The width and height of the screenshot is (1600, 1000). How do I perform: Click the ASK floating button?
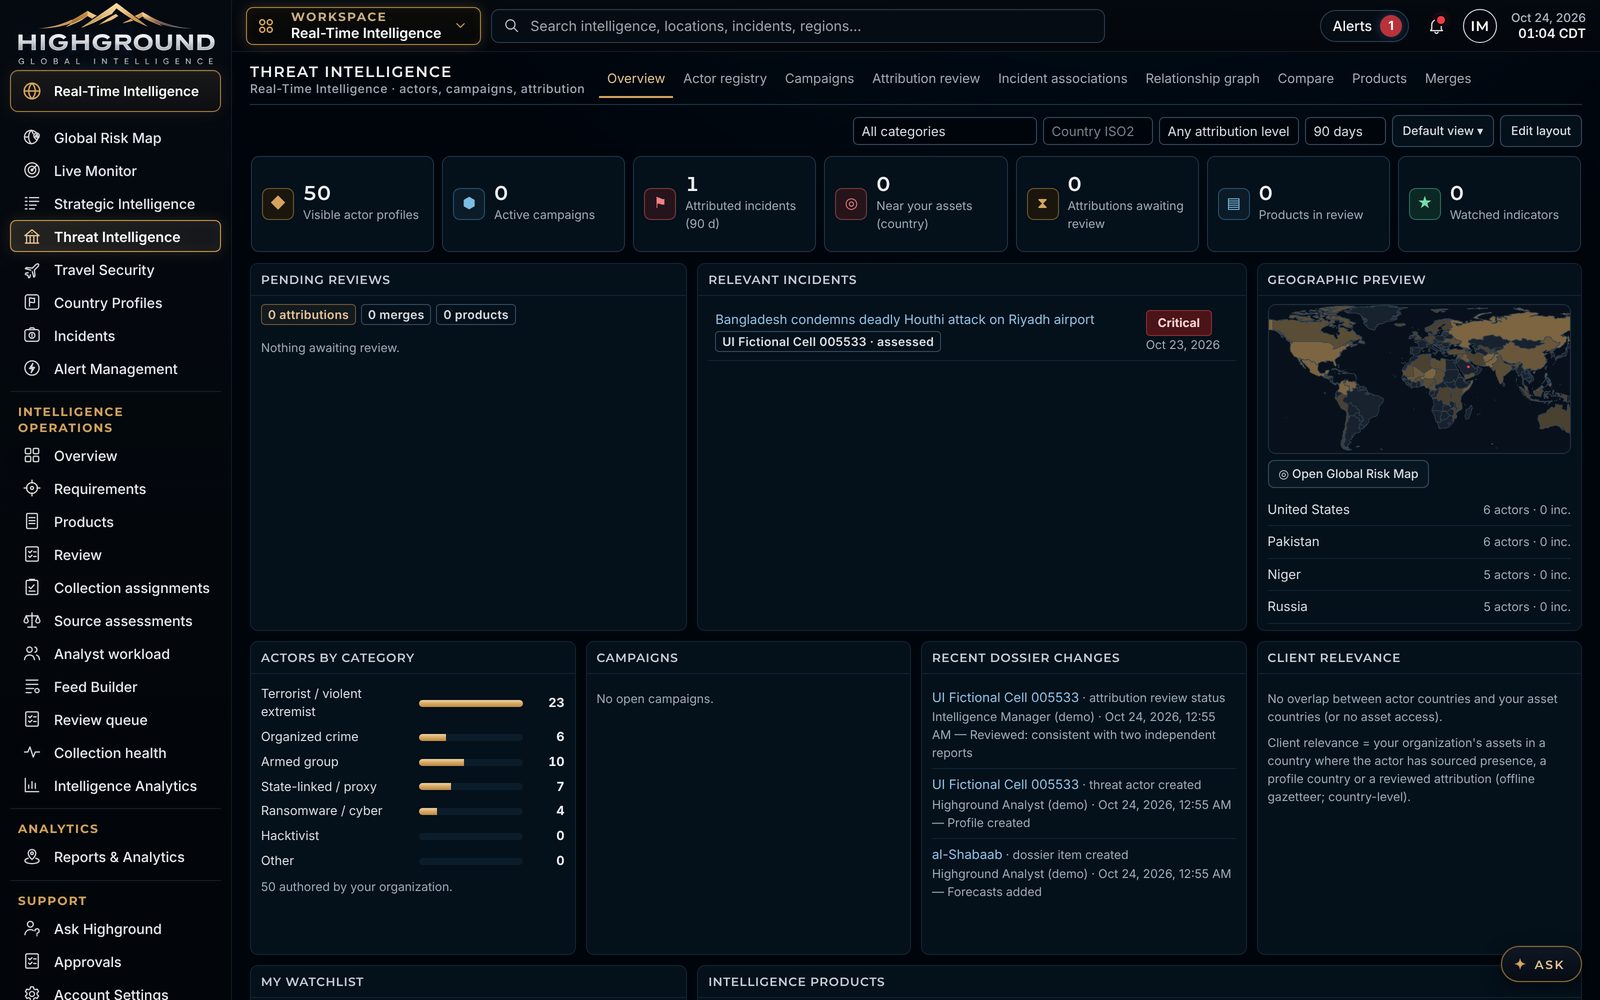(x=1540, y=964)
